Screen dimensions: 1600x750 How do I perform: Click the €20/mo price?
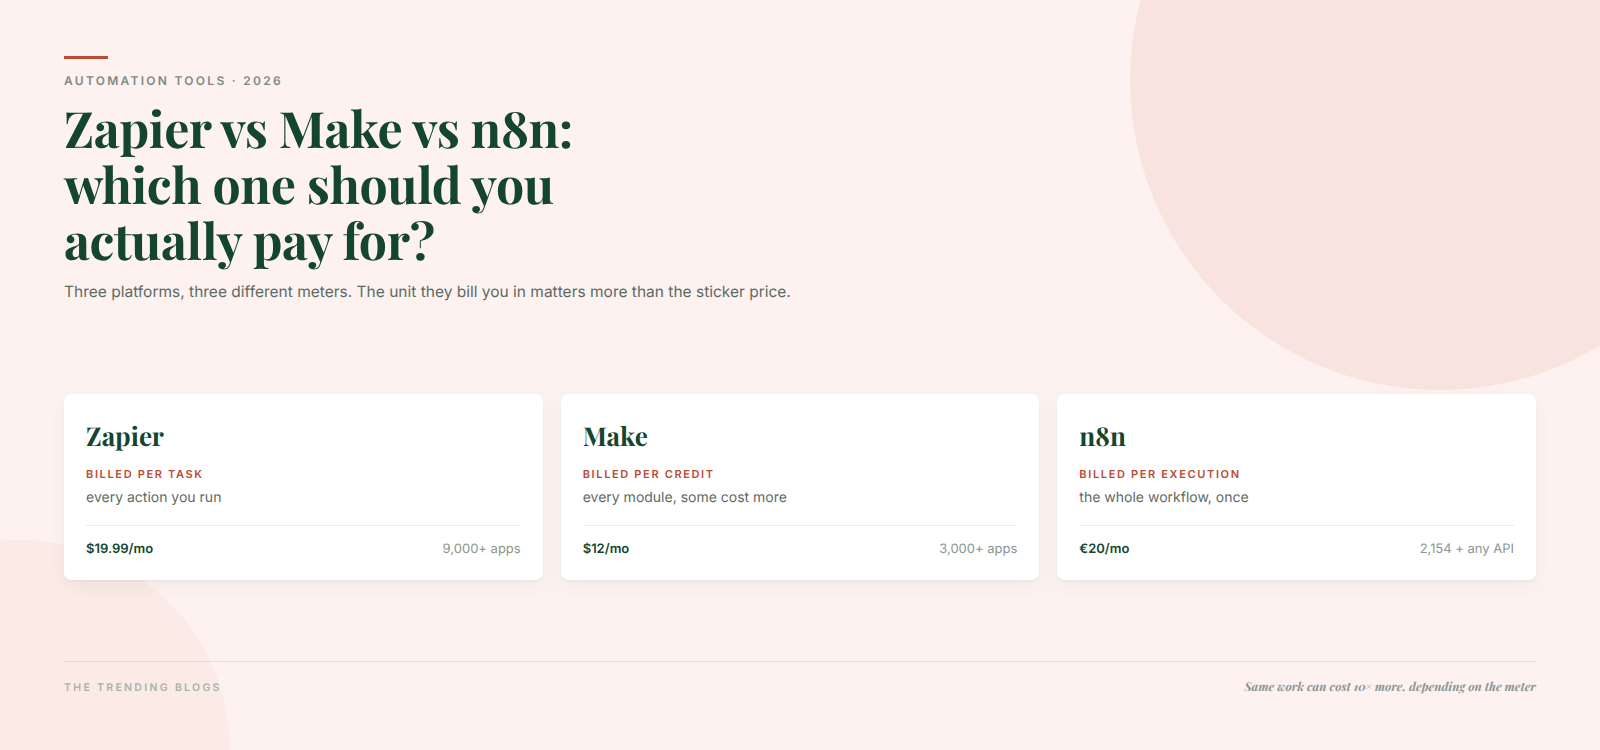point(1104,549)
